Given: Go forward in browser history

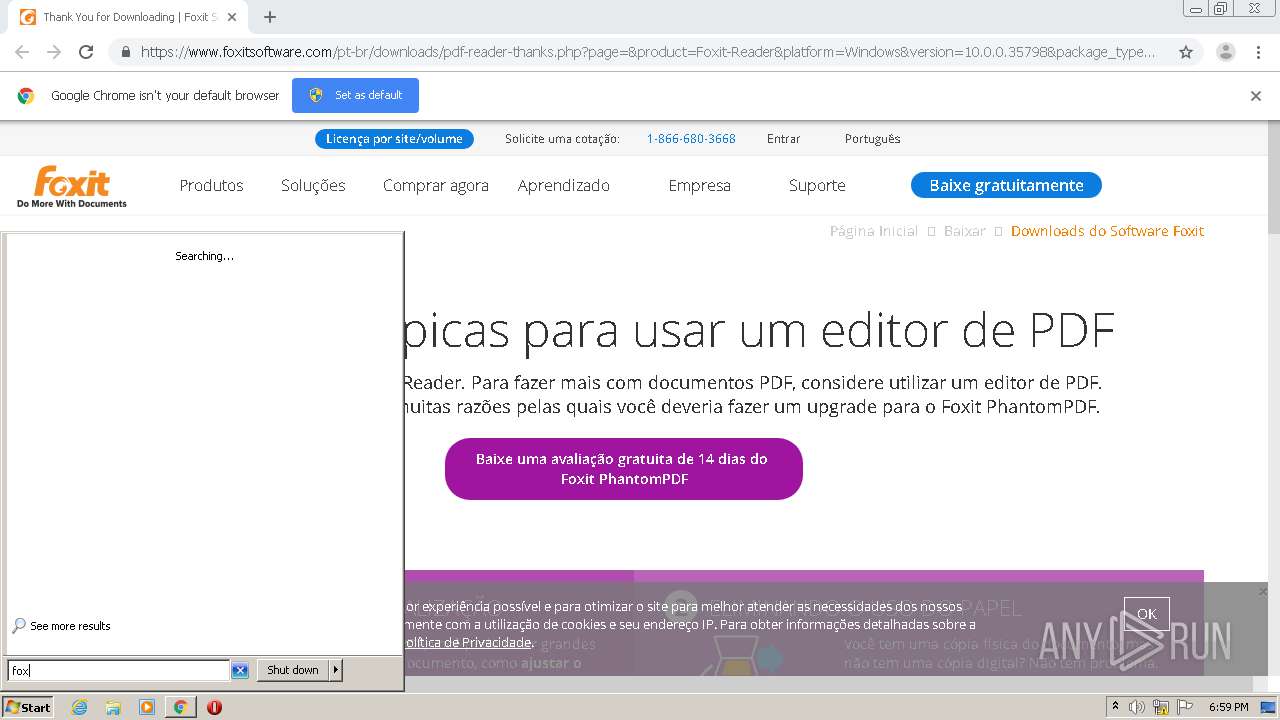Looking at the screenshot, I should pos(54,52).
